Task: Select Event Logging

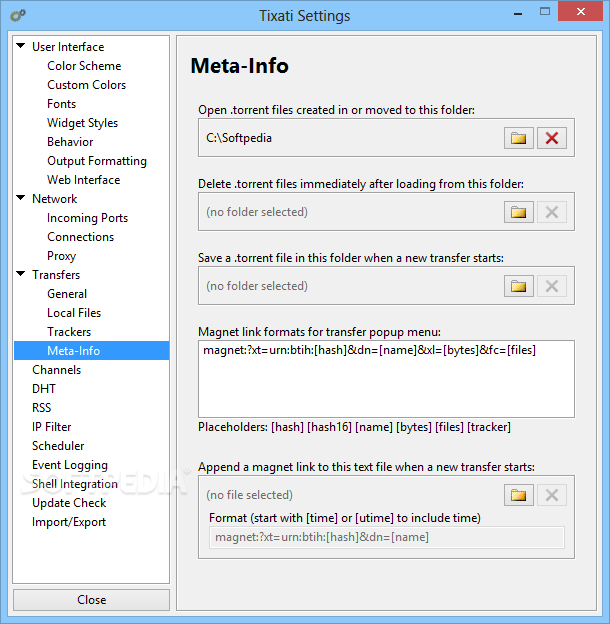Action: (x=70, y=465)
